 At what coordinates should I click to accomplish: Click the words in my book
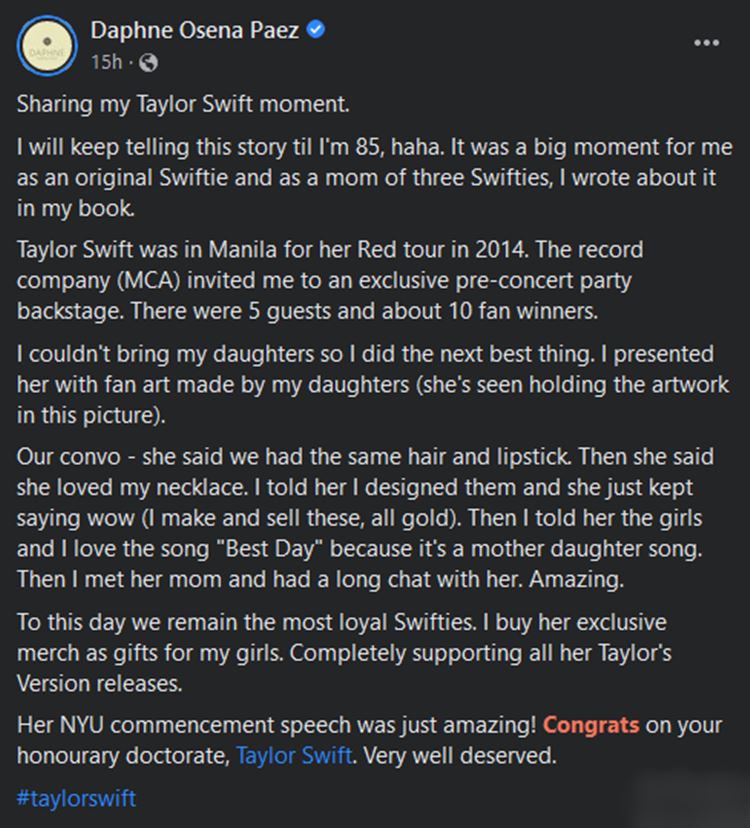point(76,209)
